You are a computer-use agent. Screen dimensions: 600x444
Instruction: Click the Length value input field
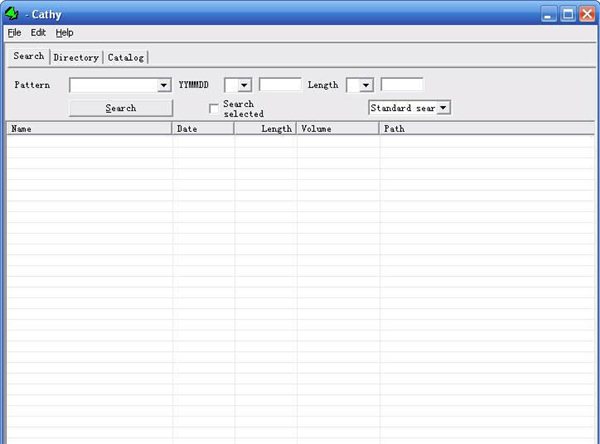402,85
